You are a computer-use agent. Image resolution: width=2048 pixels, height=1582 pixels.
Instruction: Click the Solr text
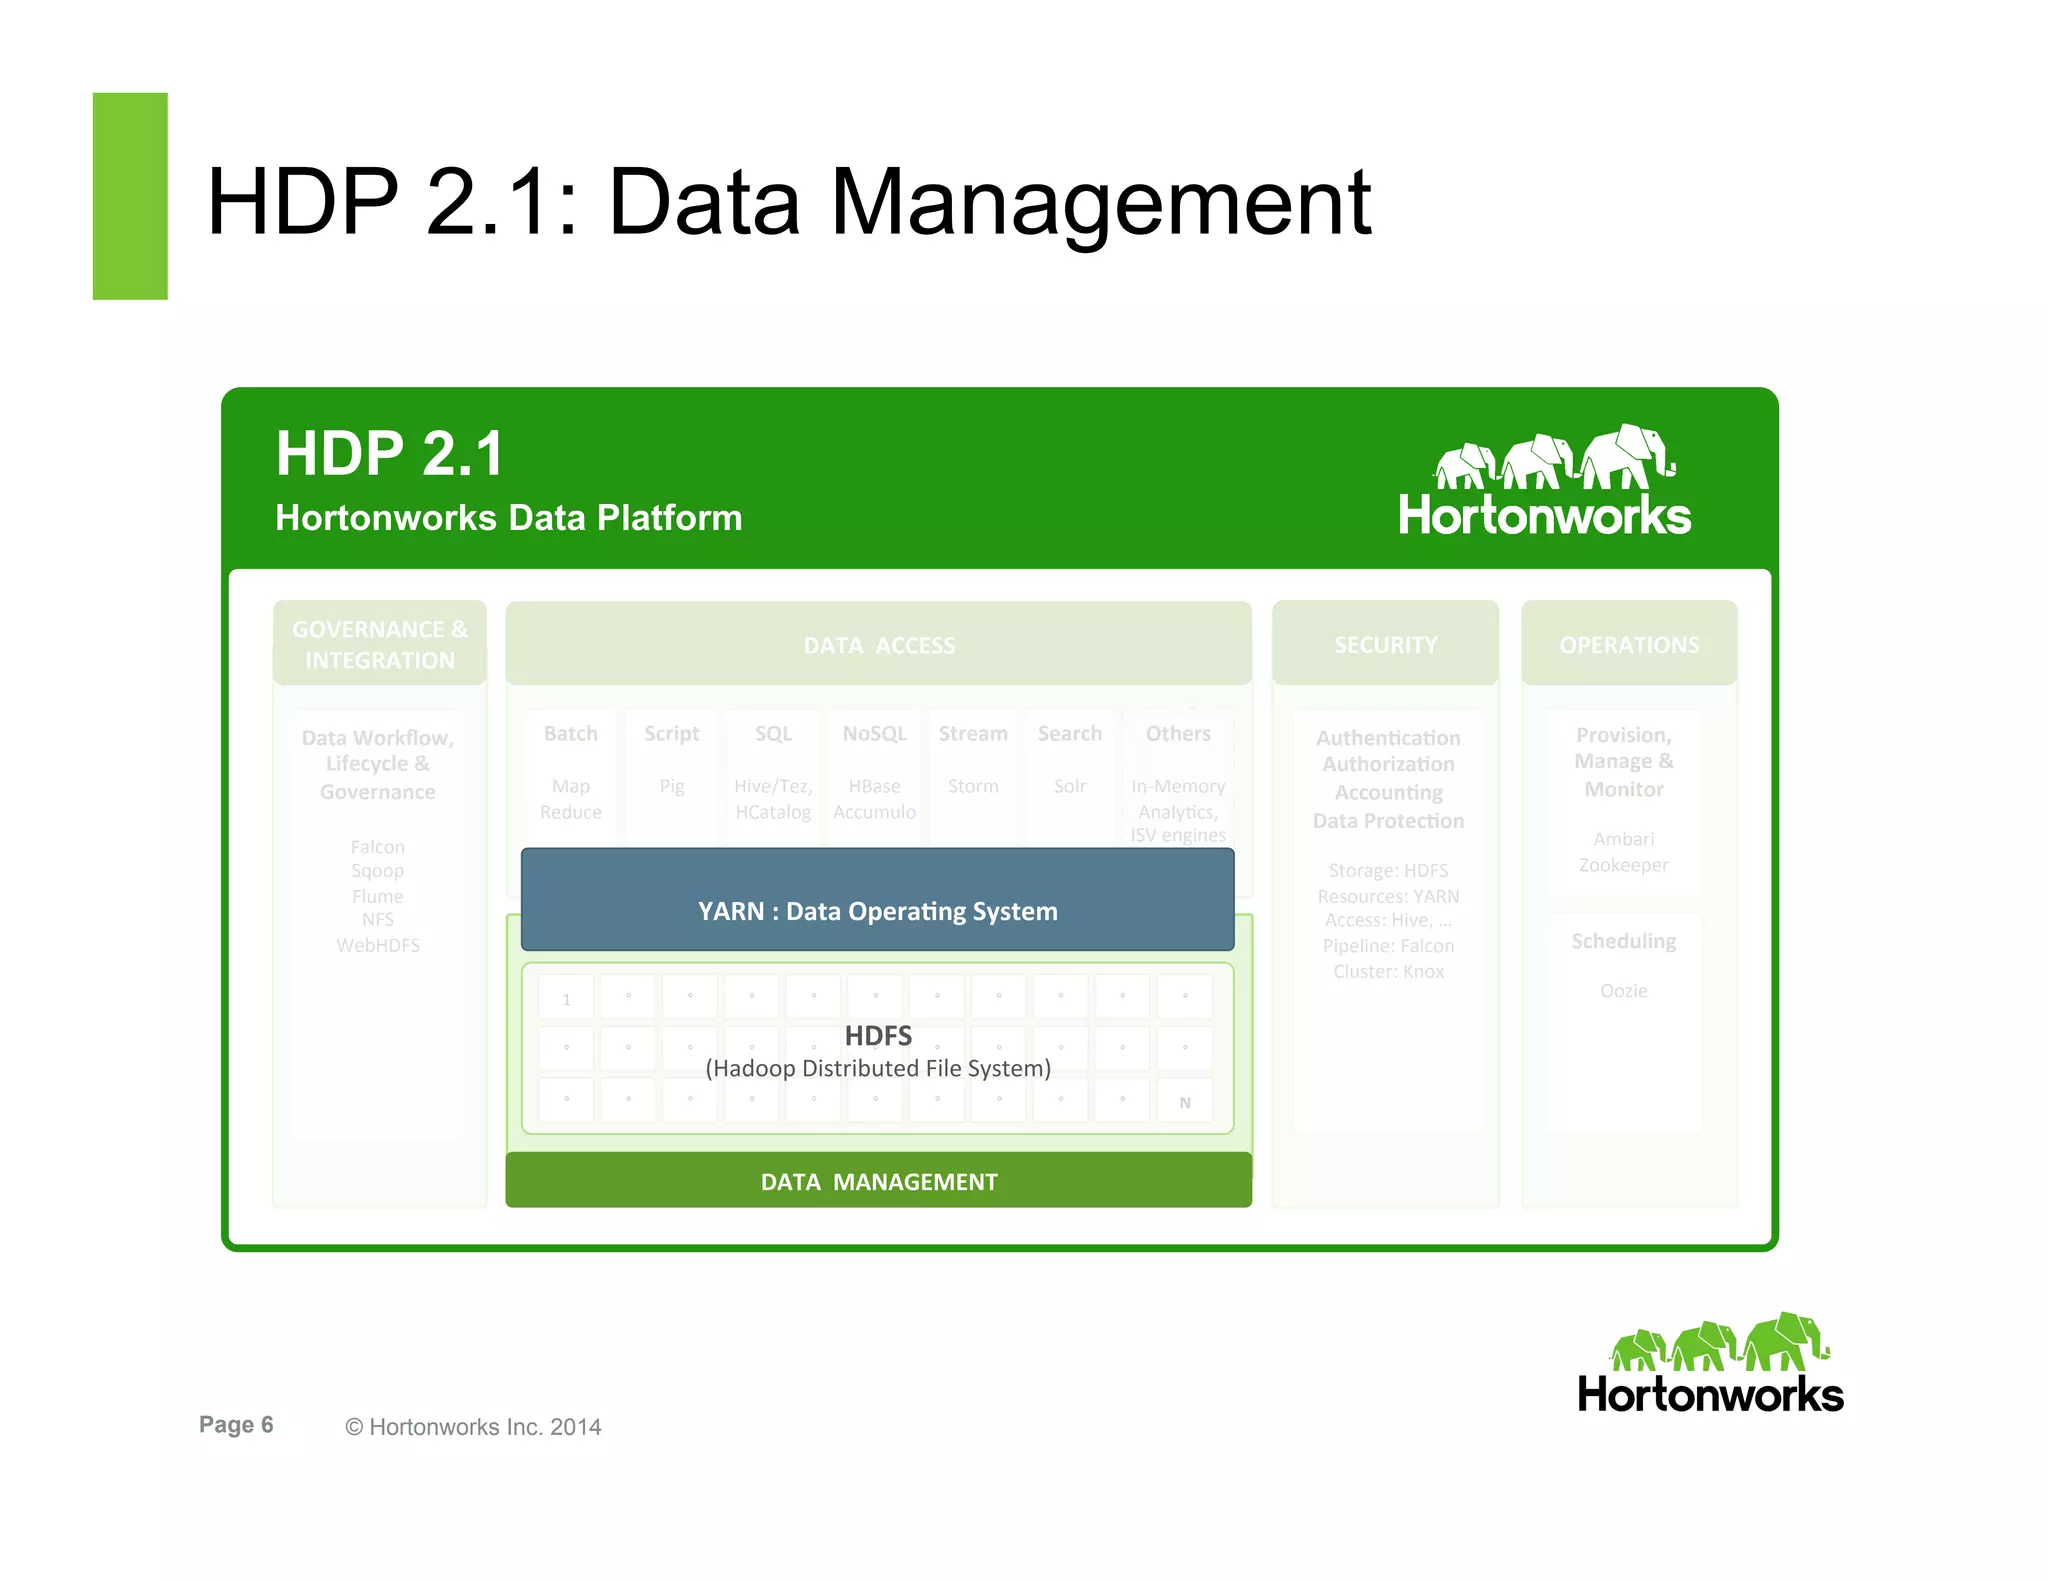1070,786
